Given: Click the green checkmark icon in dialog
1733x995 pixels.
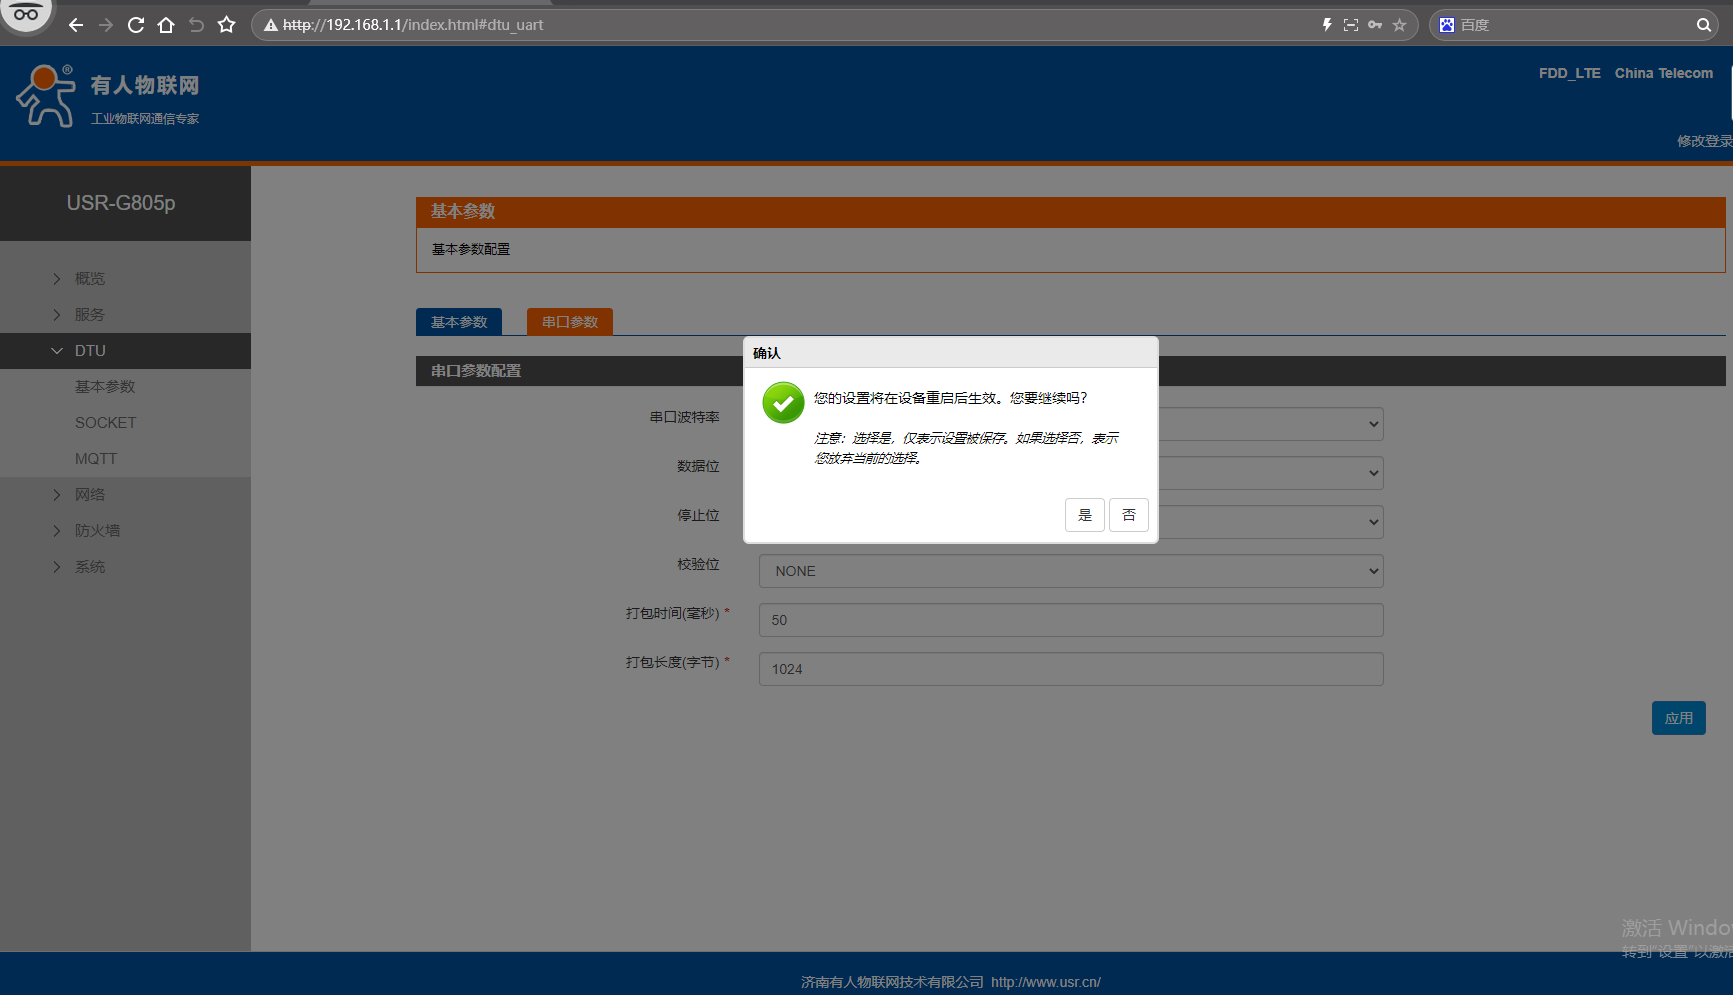Looking at the screenshot, I should click(783, 403).
